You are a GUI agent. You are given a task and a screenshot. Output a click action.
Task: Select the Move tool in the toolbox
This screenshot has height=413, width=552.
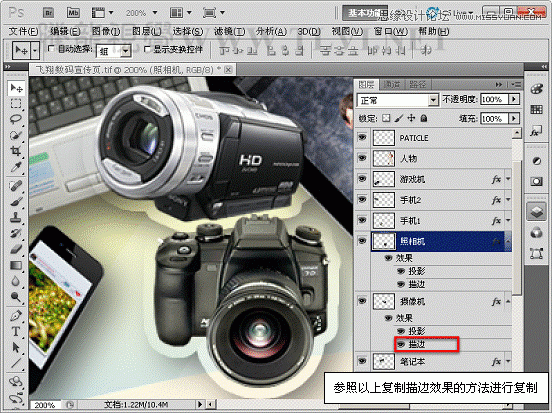tap(16, 88)
